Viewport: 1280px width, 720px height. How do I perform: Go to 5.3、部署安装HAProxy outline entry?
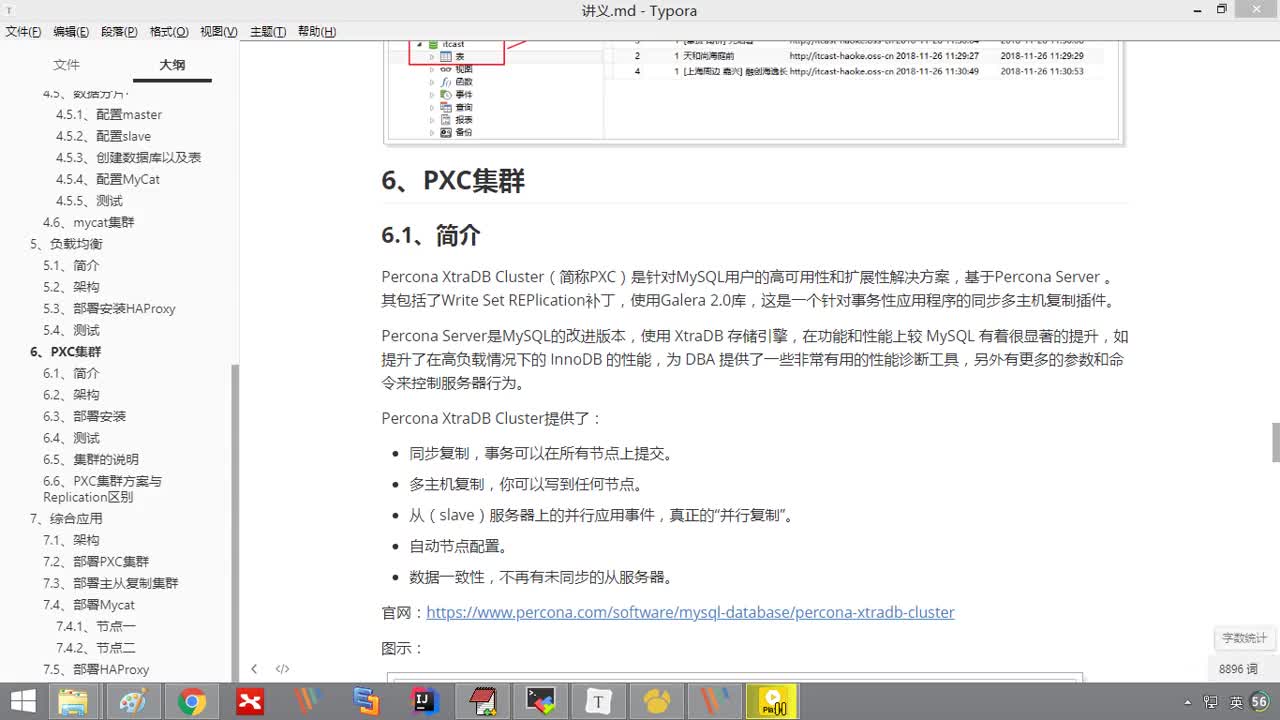(109, 309)
